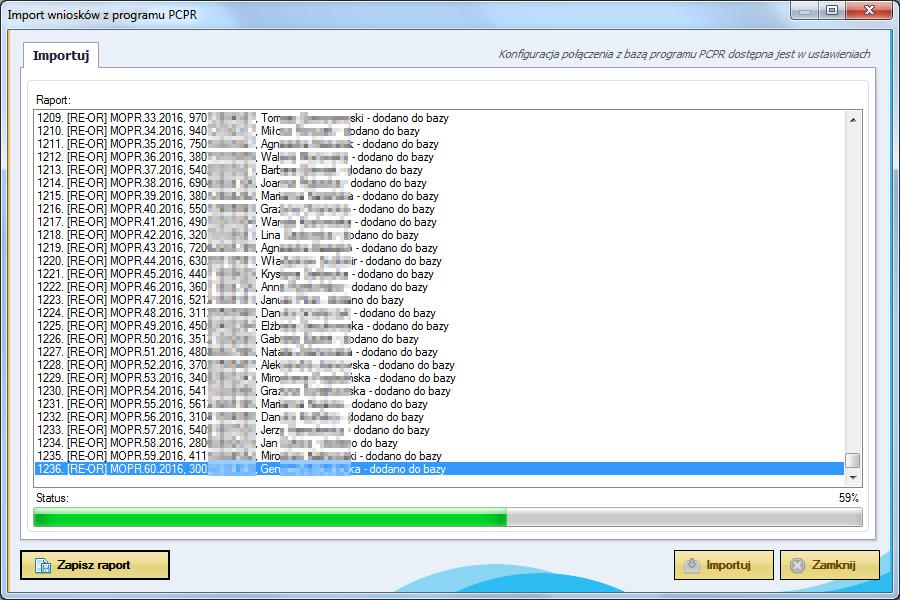Click the save icon in Zapisz raport
The image size is (900, 600).
coord(43,566)
